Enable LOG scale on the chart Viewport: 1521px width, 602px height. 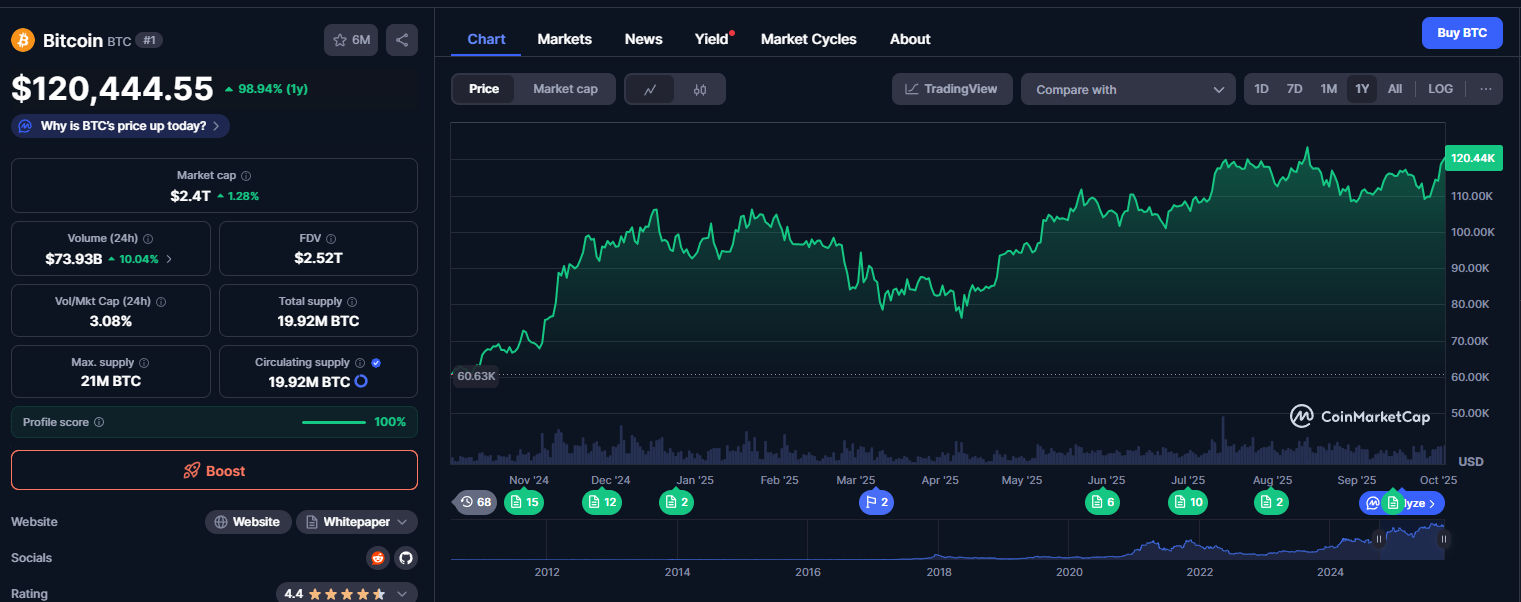tap(1440, 89)
